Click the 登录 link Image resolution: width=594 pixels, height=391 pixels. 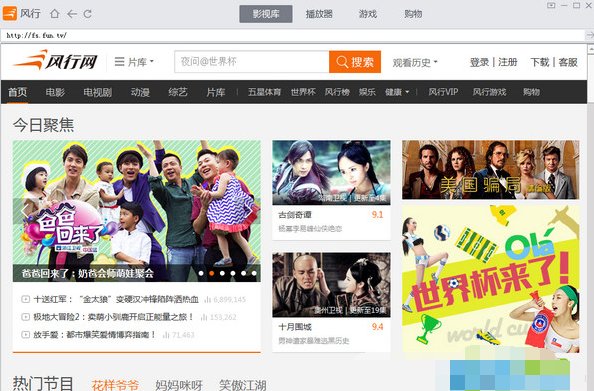pyautogui.click(x=480, y=62)
